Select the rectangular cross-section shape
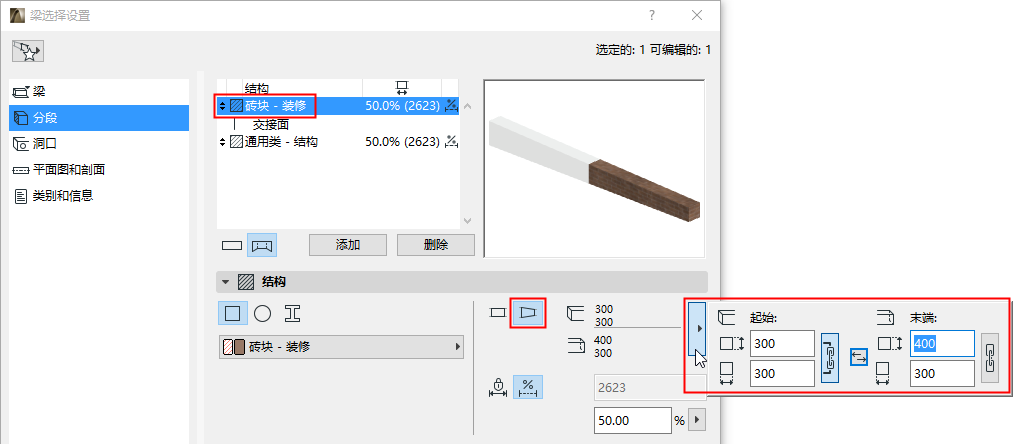This screenshot has height=444, width=1014. click(233, 314)
